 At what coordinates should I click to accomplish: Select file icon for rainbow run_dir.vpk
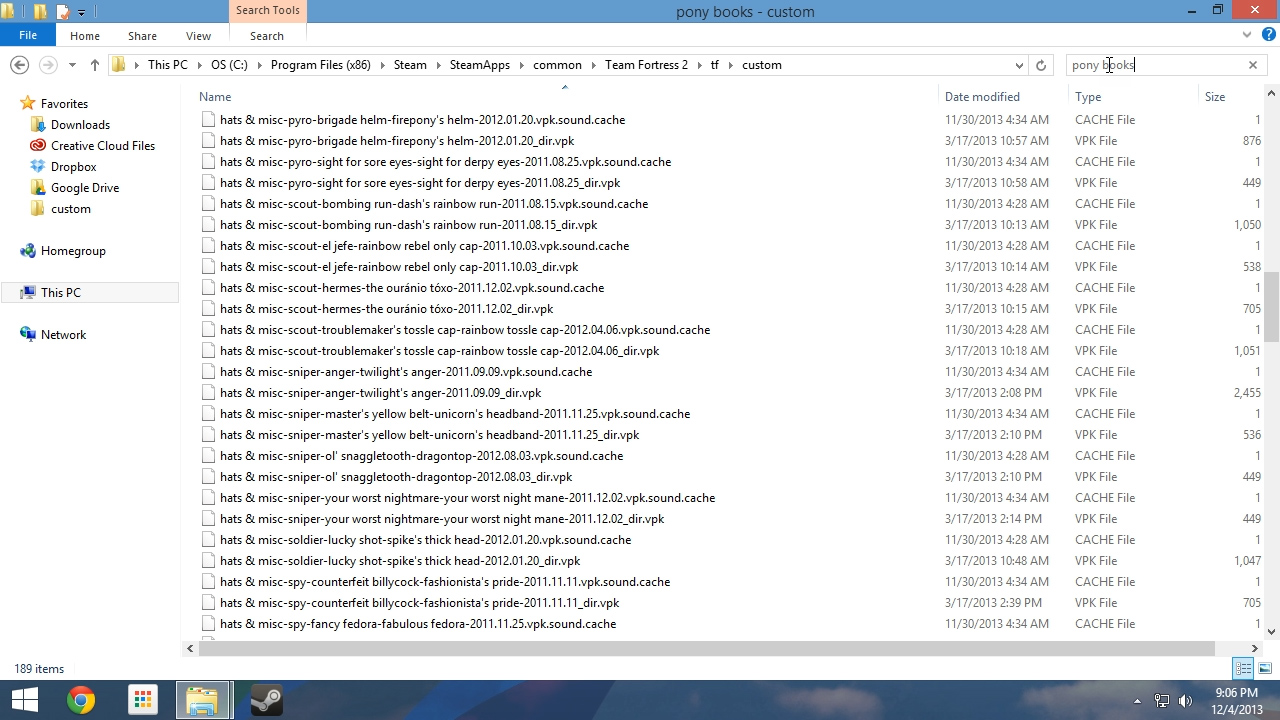[208, 225]
